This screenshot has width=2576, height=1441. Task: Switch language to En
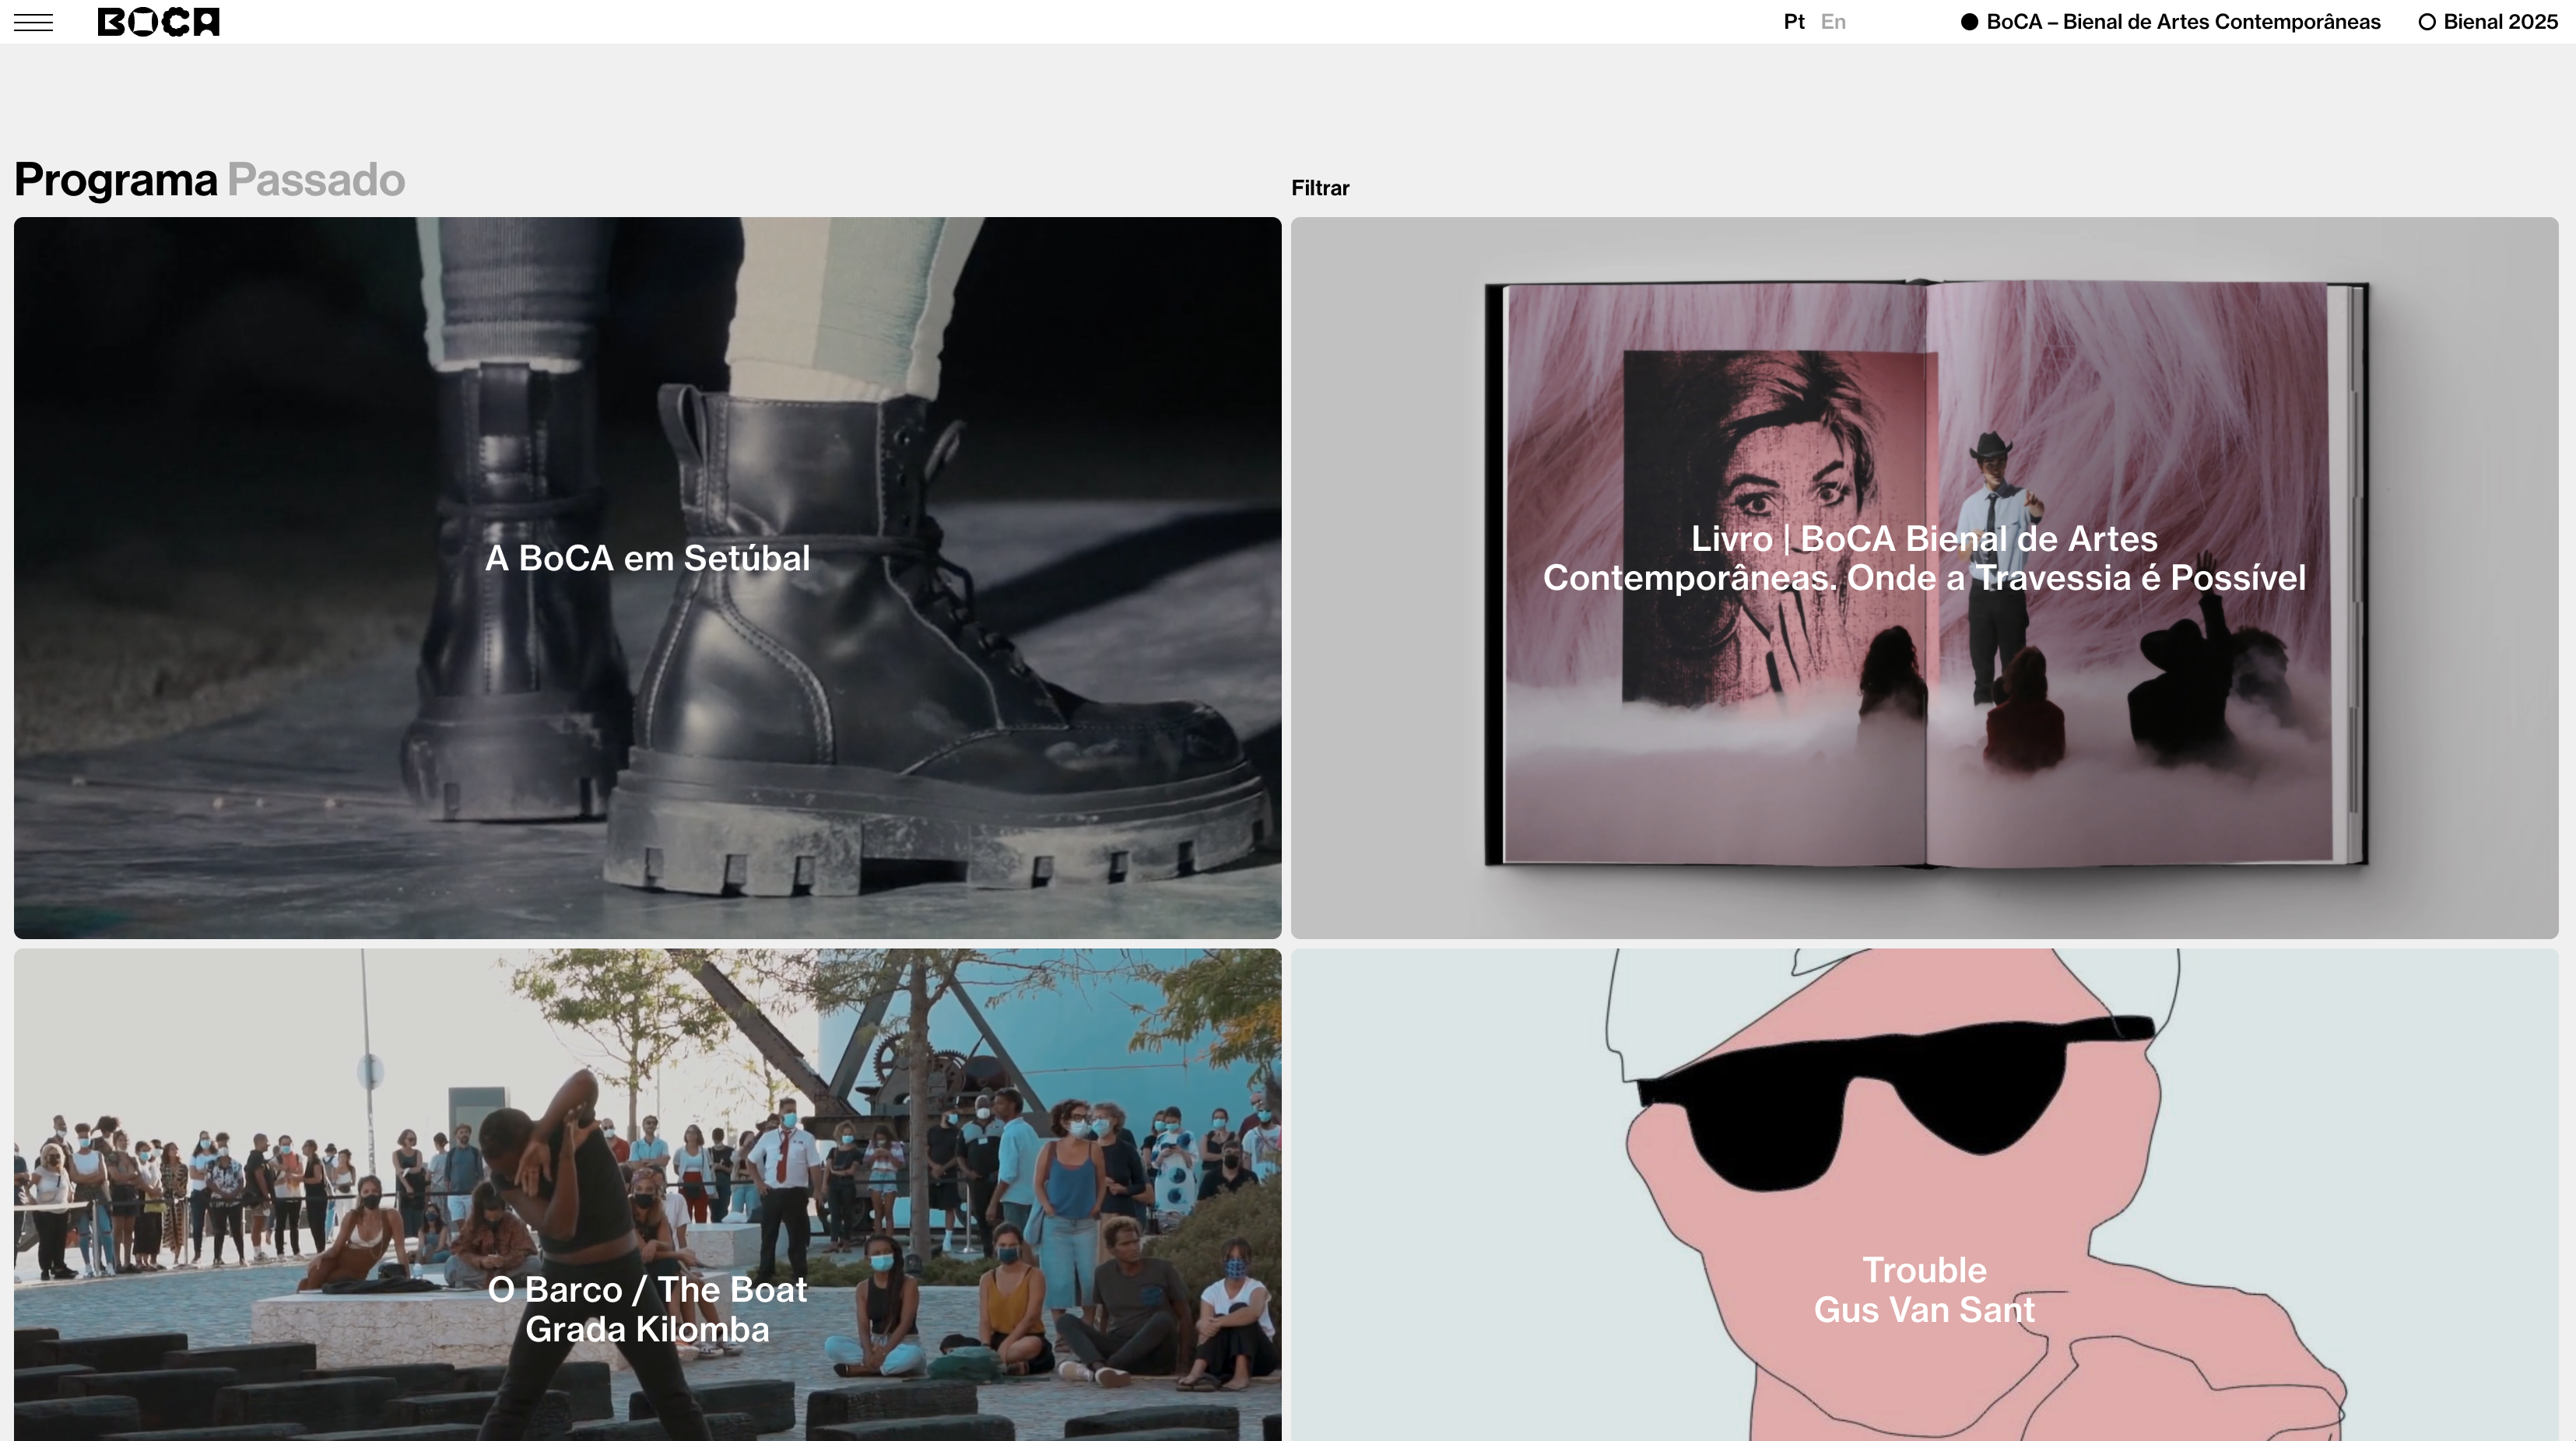(1833, 22)
